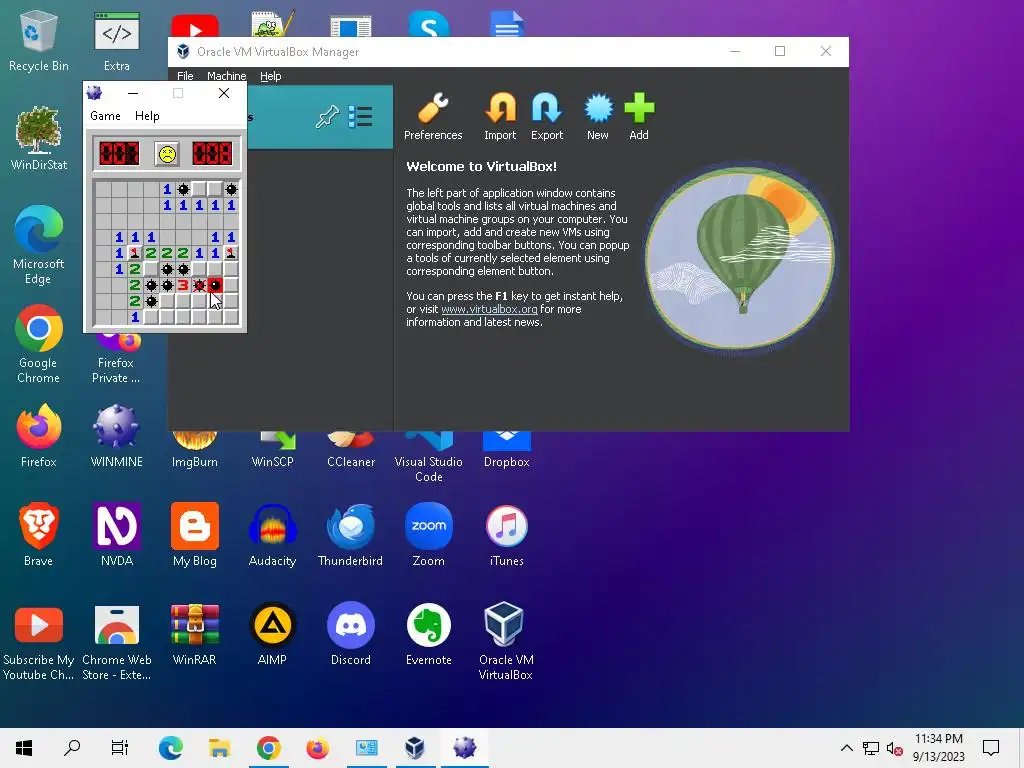Click the taskbar clock showing 11:34 PM
This screenshot has height=768, width=1024.
pos(938,748)
